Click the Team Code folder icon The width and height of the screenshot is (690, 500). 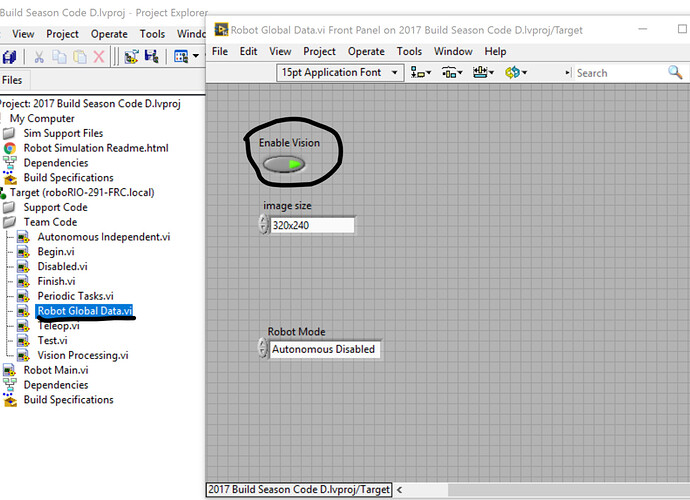pos(9,222)
